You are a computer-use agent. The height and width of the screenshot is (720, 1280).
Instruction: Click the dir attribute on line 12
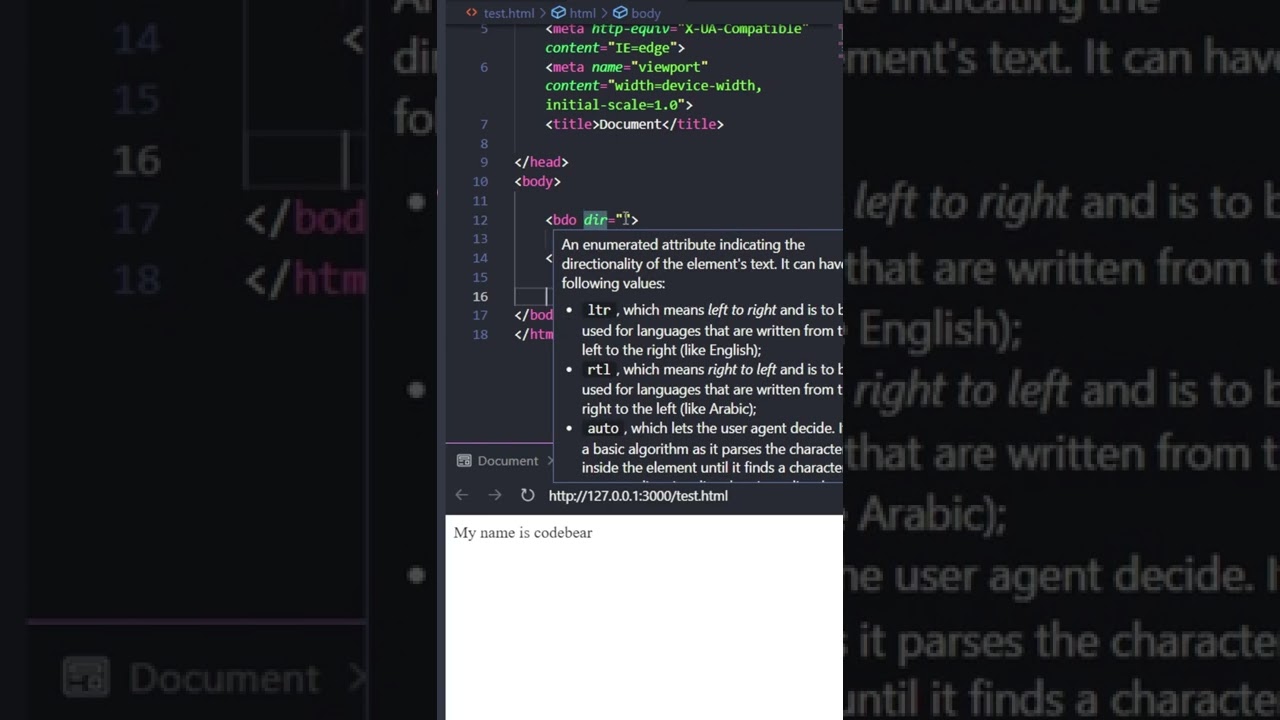(x=595, y=219)
